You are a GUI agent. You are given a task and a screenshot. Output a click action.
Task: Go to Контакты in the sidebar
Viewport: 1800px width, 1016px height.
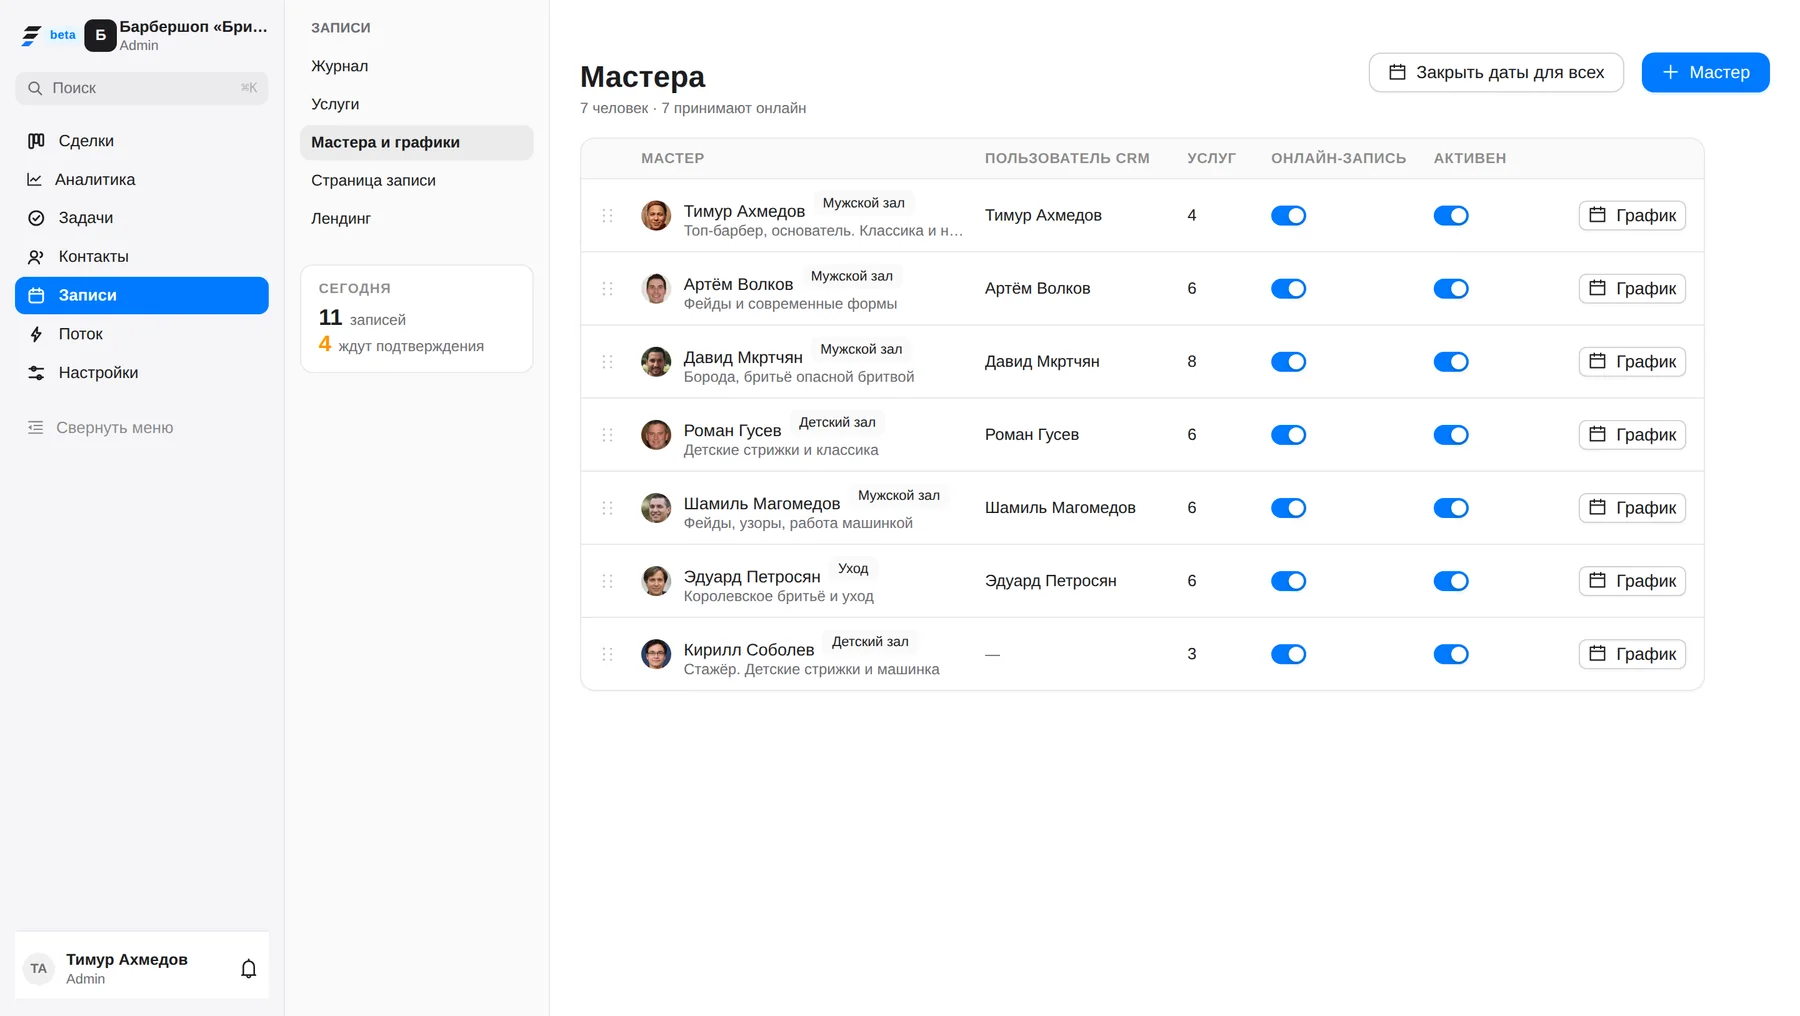coord(142,257)
